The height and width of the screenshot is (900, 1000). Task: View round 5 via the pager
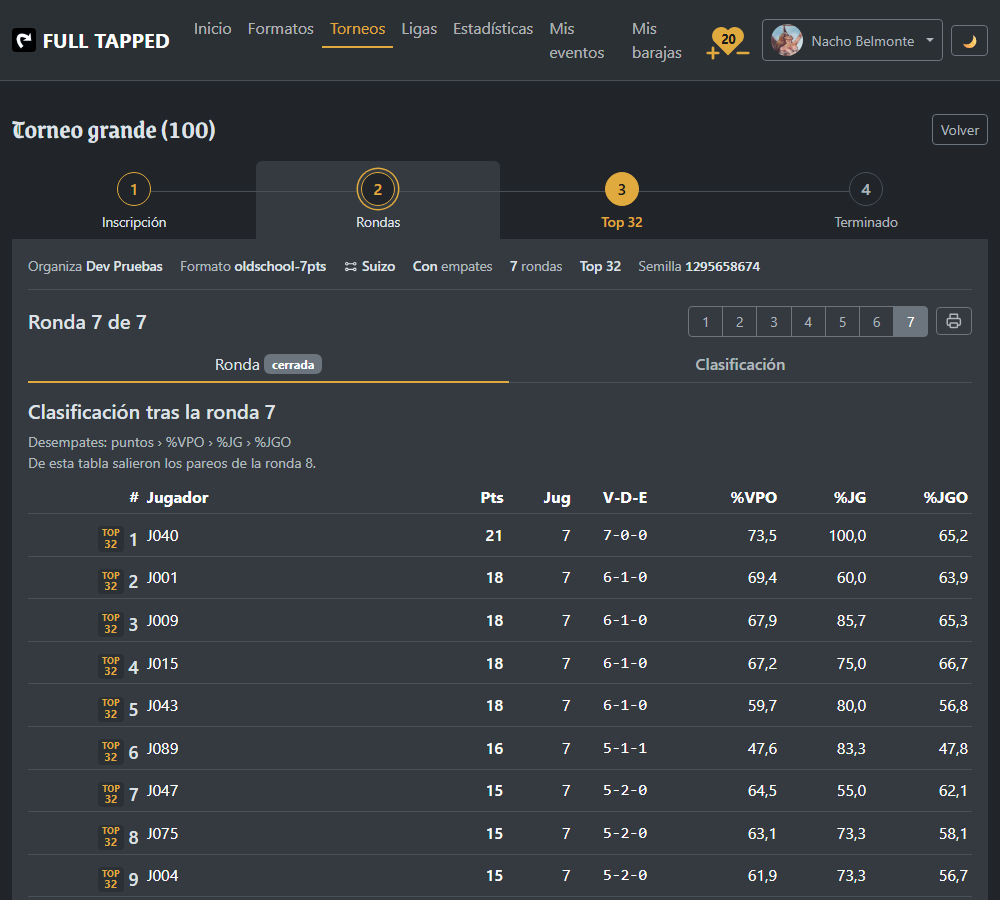[x=842, y=321]
